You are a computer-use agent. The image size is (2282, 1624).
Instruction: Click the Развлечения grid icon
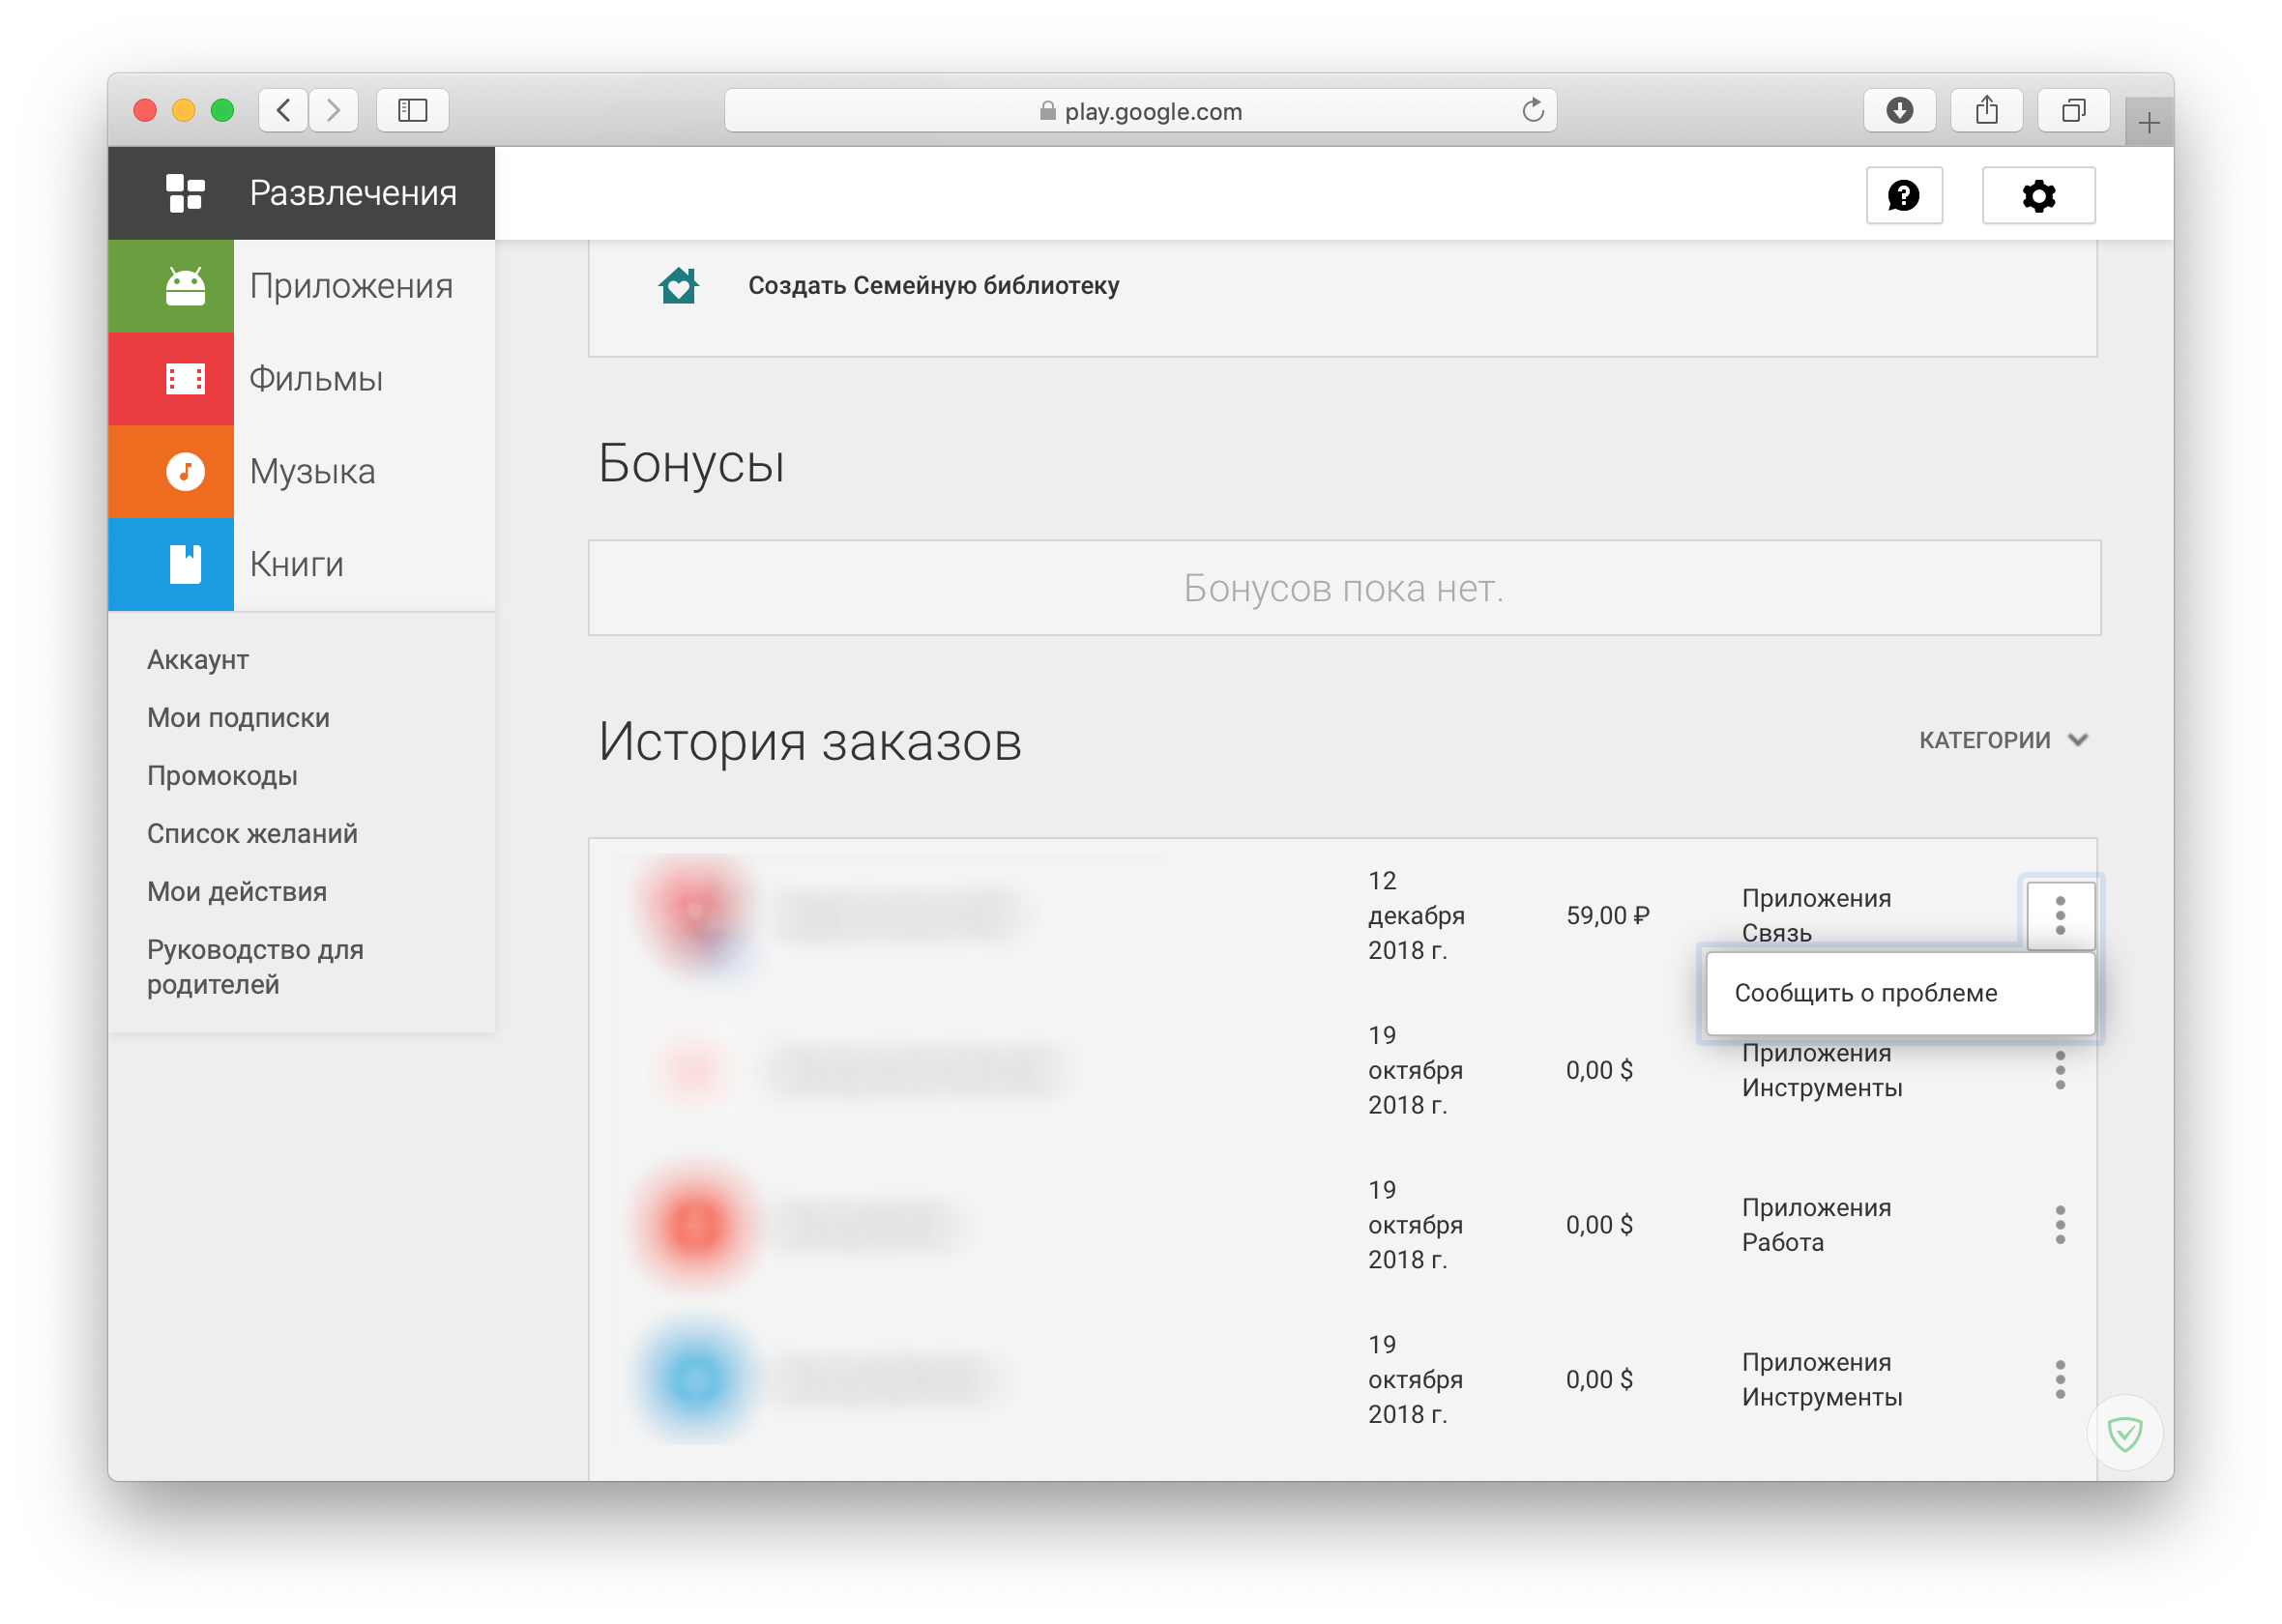coord(185,193)
